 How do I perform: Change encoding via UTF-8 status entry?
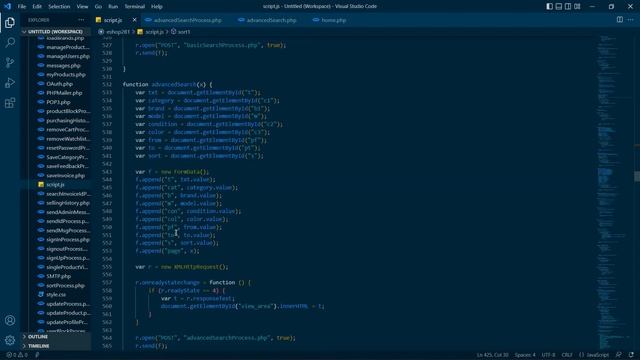pos(548,355)
